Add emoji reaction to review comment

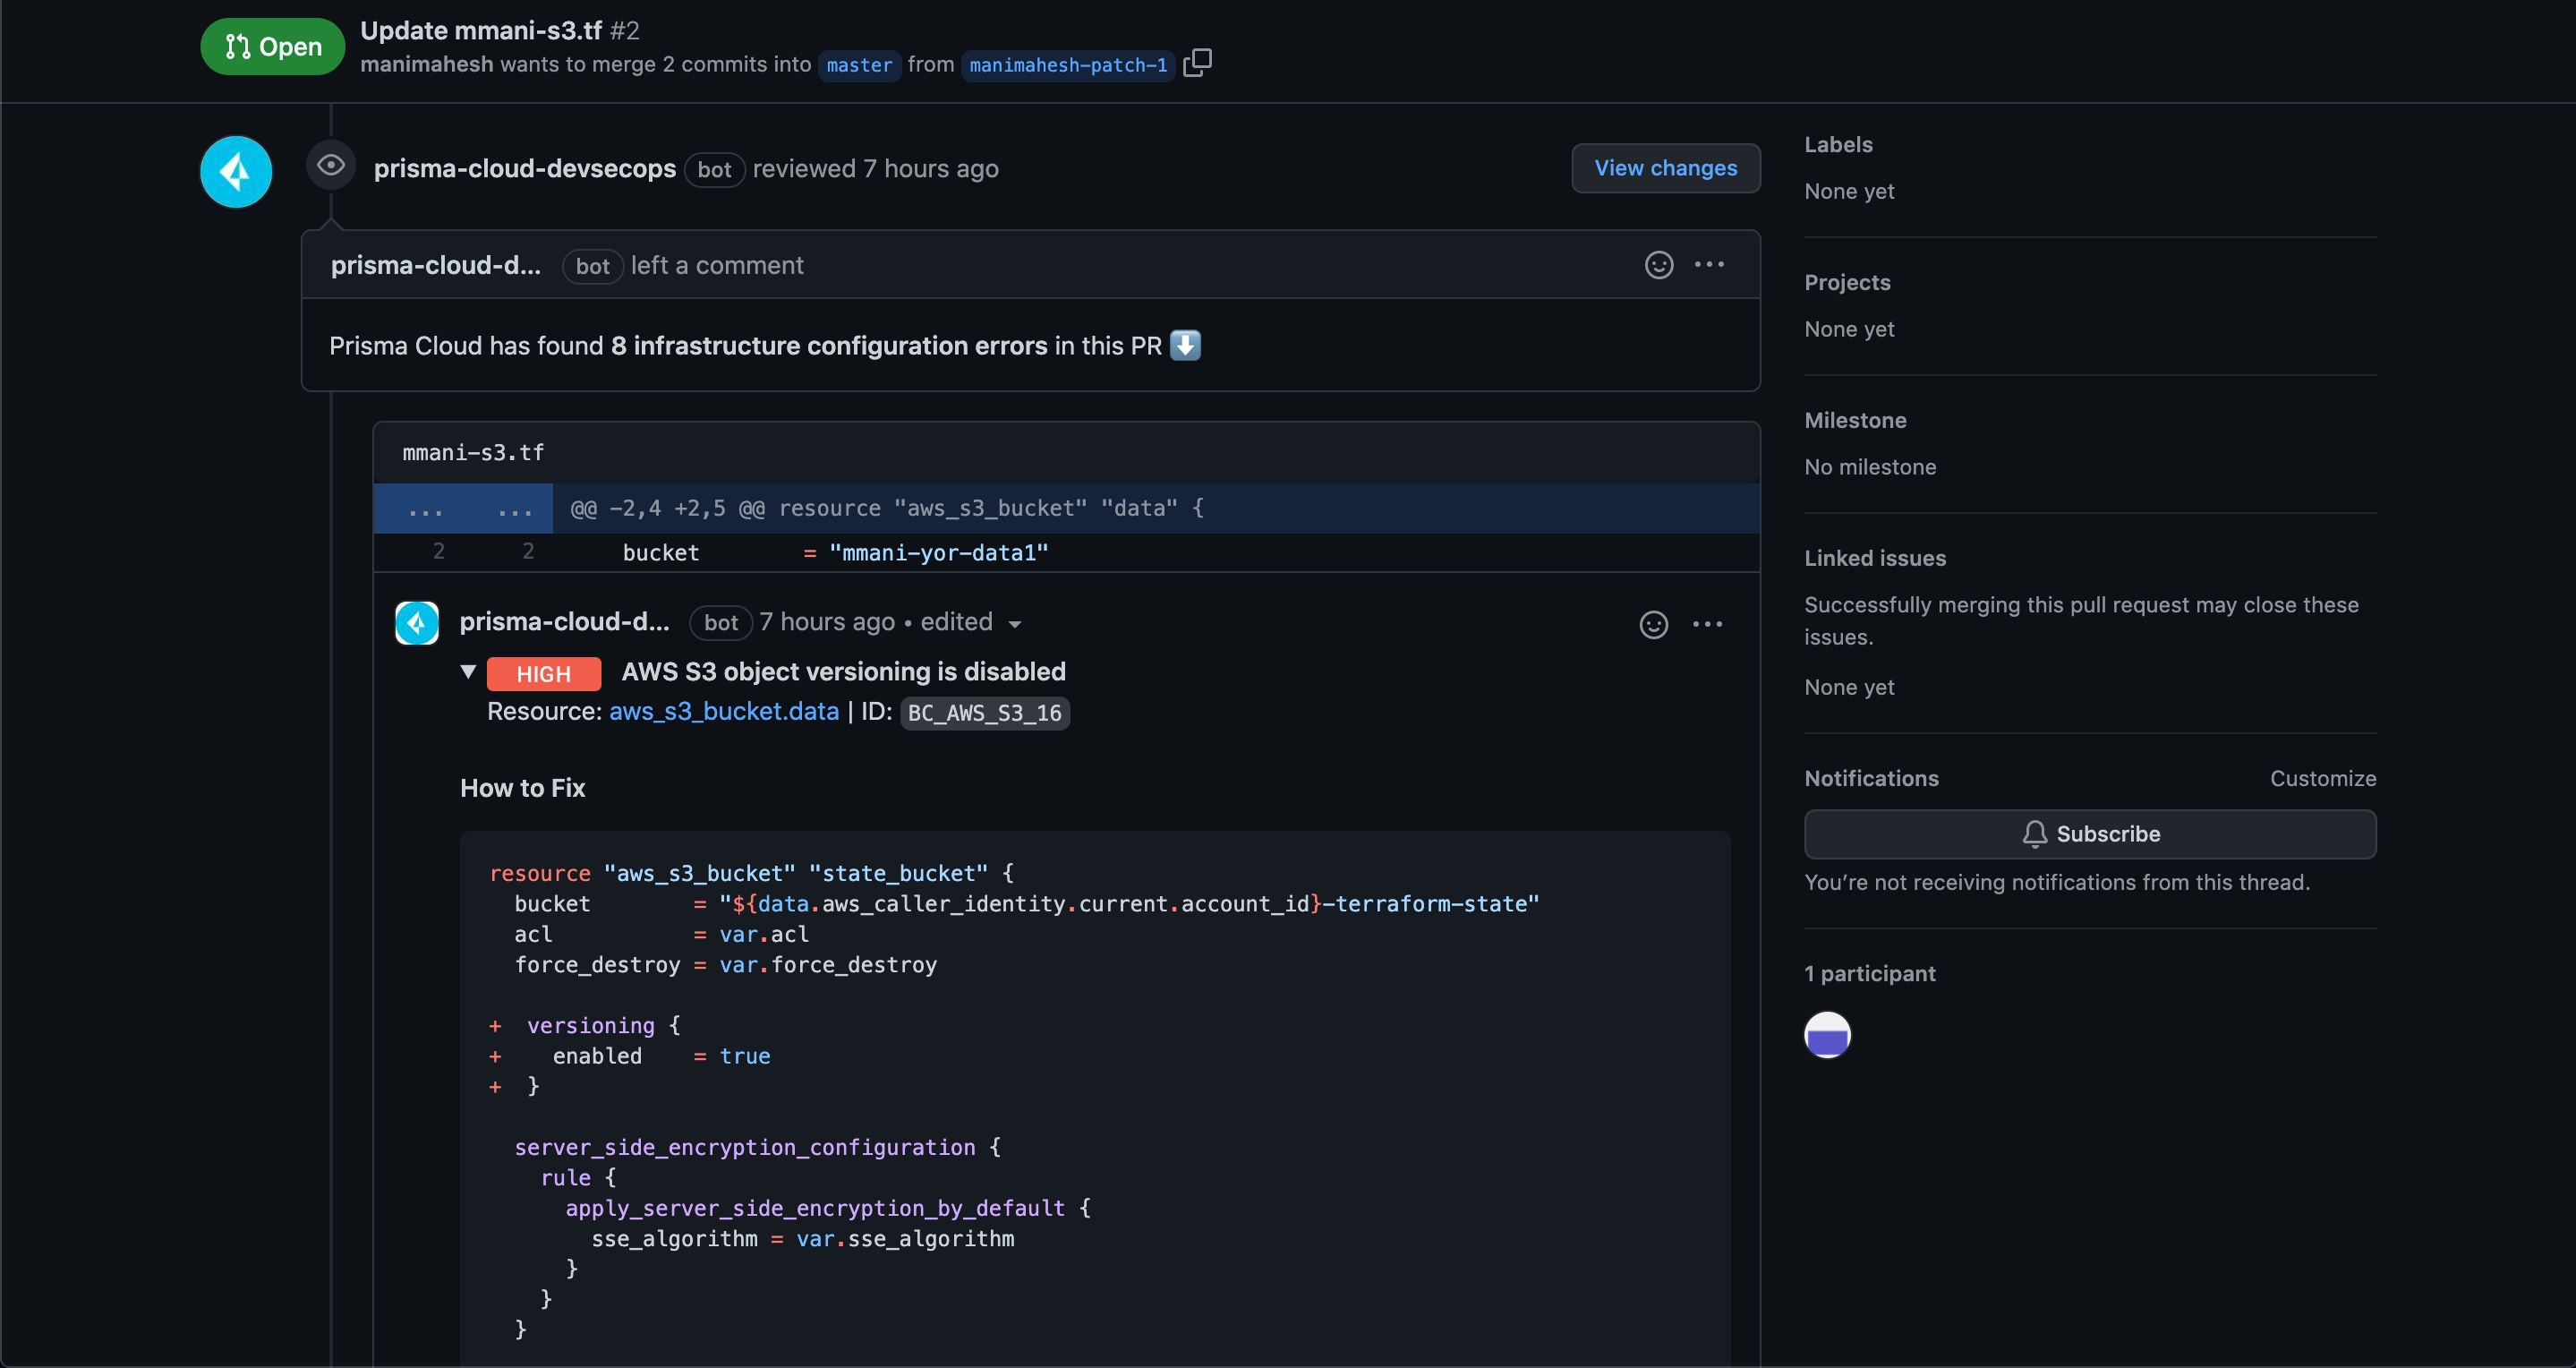click(1659, 265)
